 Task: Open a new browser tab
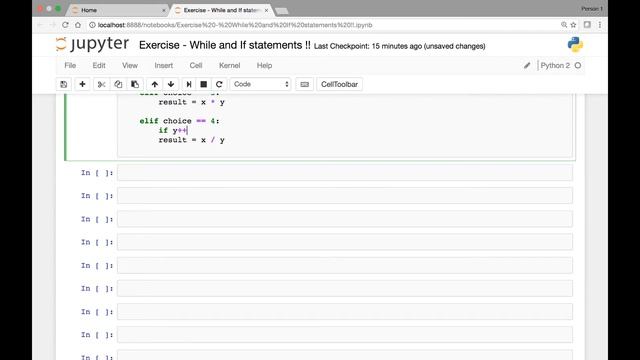[x=282, y=11]
